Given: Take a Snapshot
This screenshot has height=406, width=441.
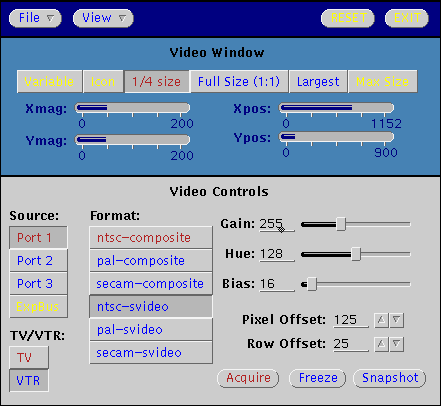Looking at the screenshot, I should [390, 378].
